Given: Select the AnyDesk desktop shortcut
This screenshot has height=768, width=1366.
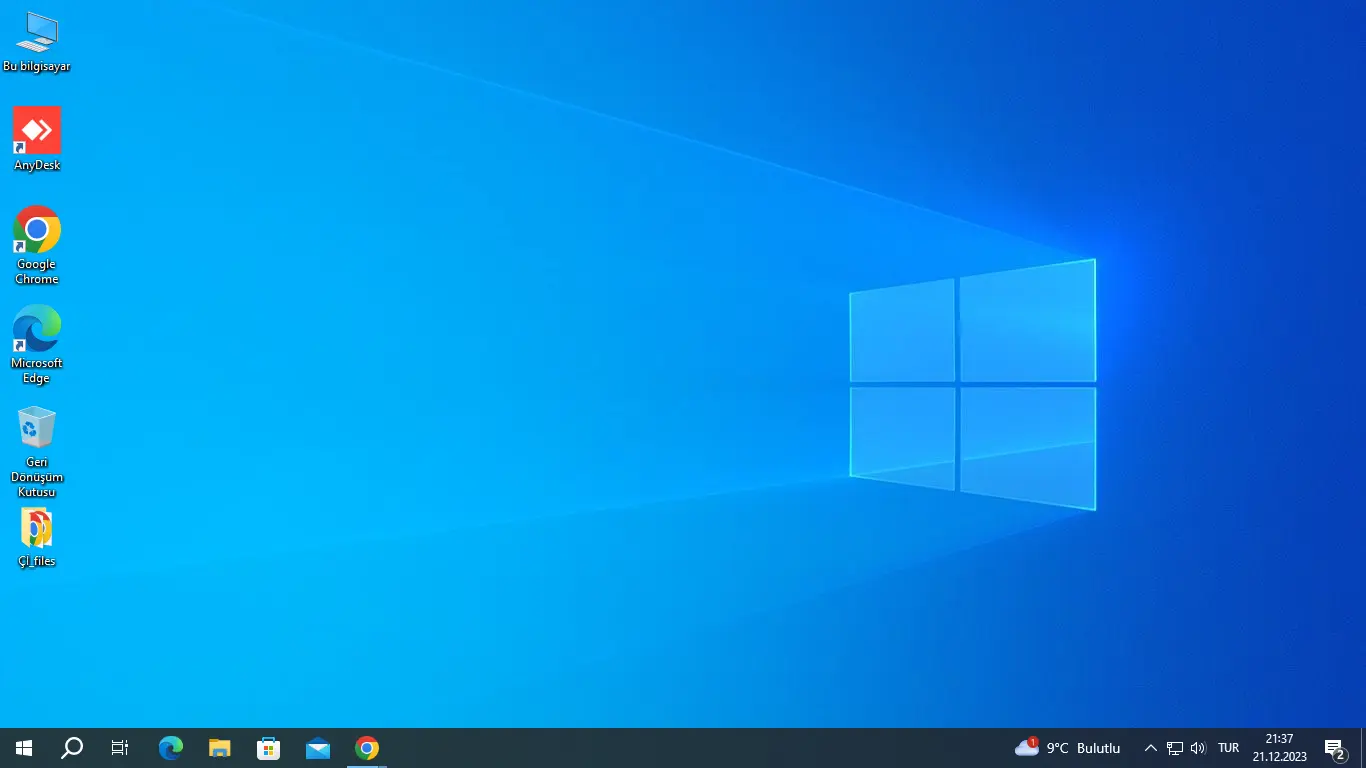Looking at the screenshot, I should coord(37,139).
